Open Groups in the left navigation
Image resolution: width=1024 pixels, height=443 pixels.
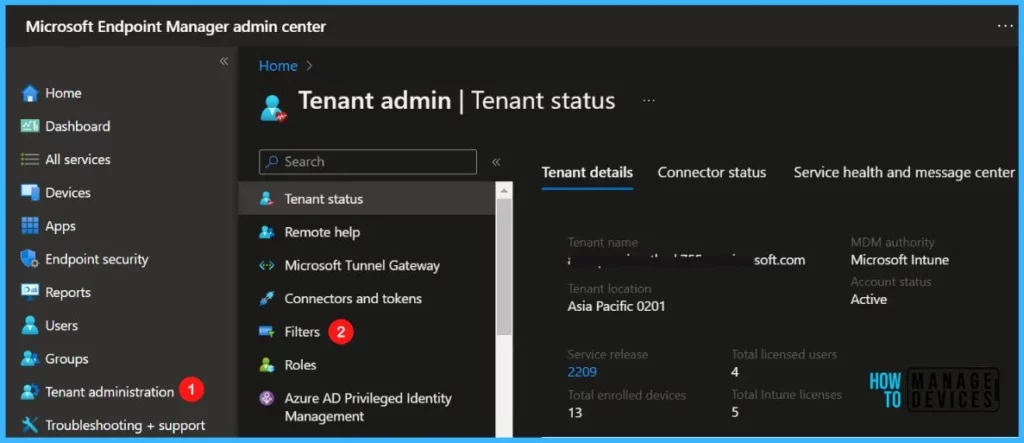(67, 359)
